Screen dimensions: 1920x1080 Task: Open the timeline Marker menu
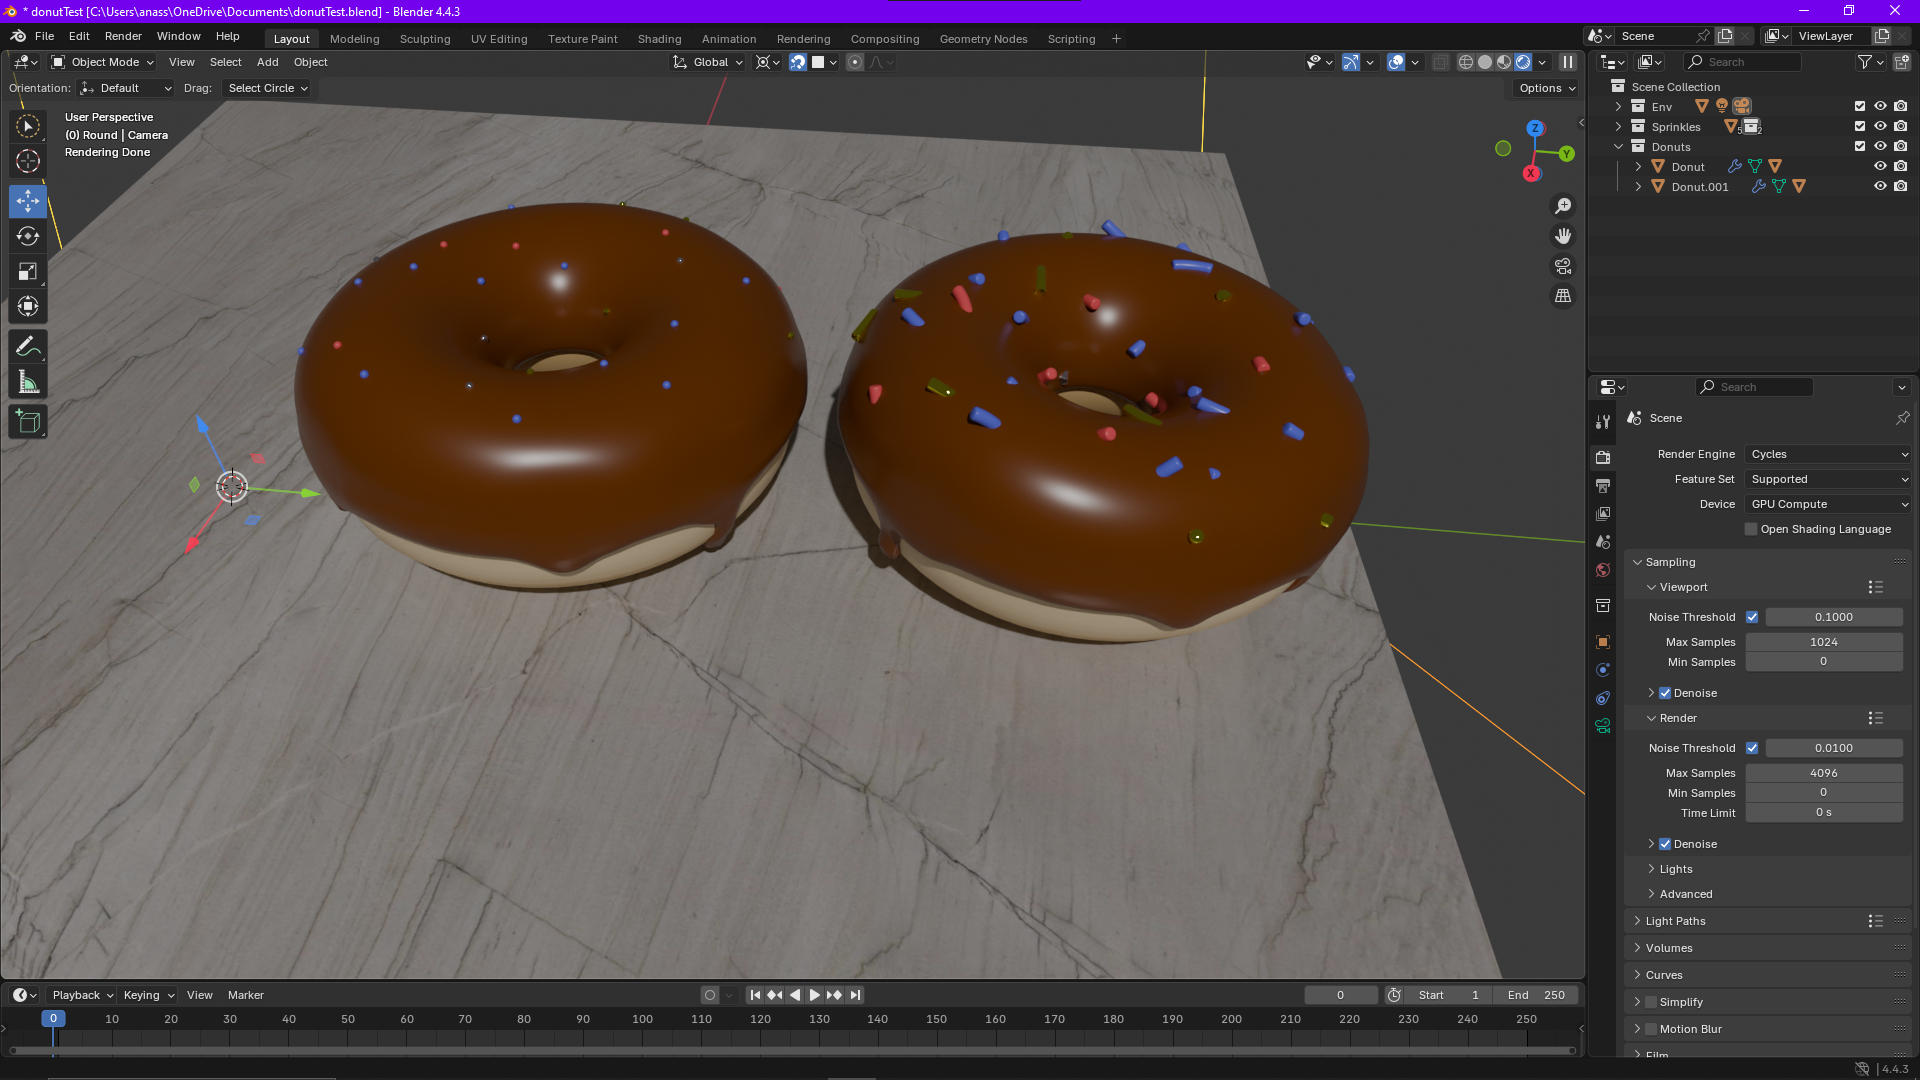[x=245, y=995]
